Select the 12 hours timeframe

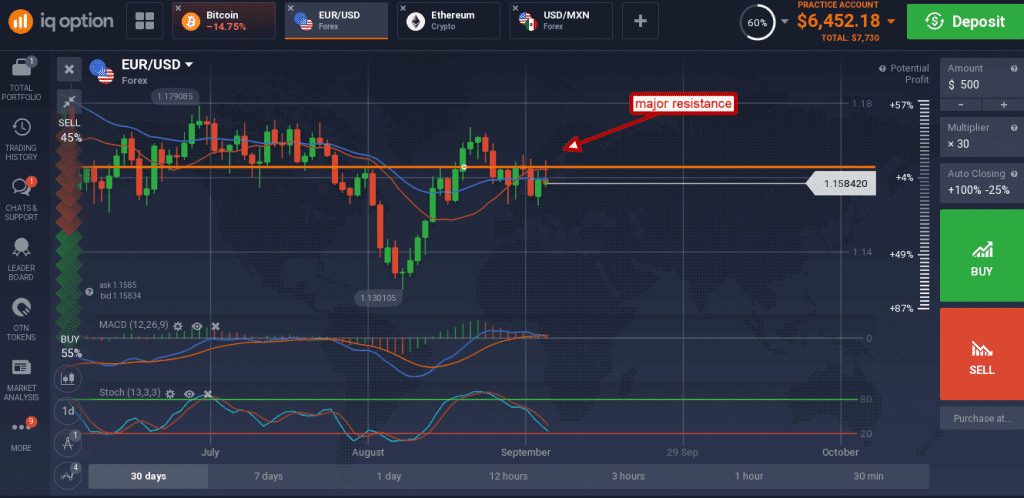tap(509, 476)
